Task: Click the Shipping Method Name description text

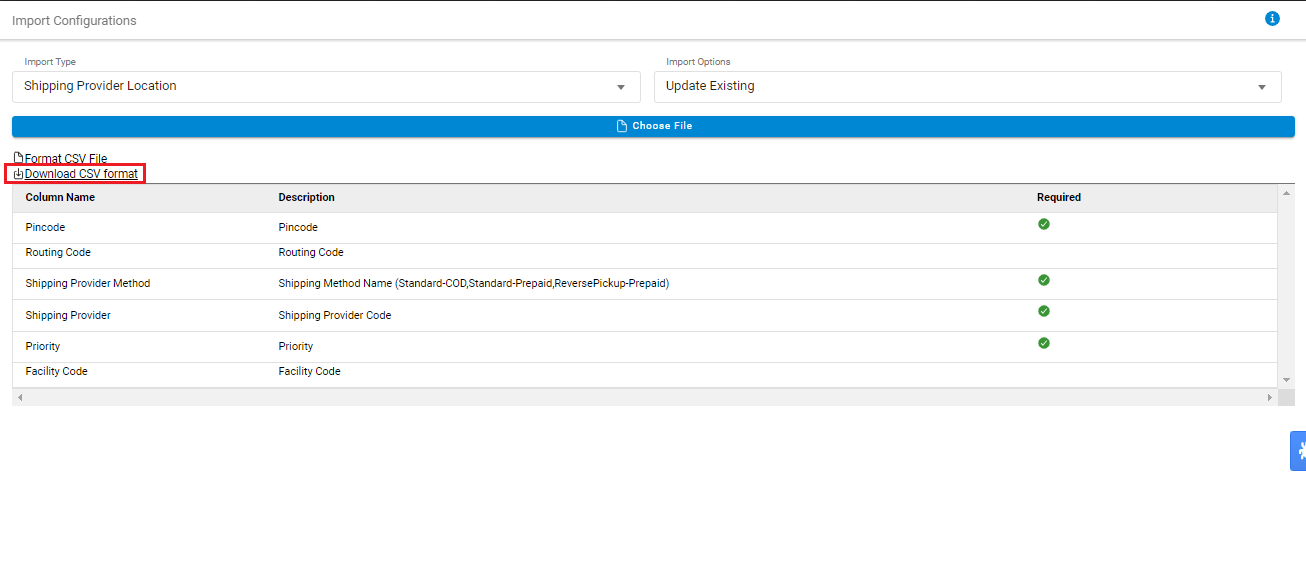Action: 473,284
